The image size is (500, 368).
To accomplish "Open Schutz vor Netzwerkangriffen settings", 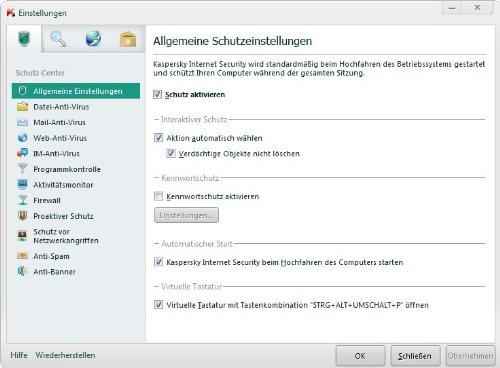I will point(66,236).
